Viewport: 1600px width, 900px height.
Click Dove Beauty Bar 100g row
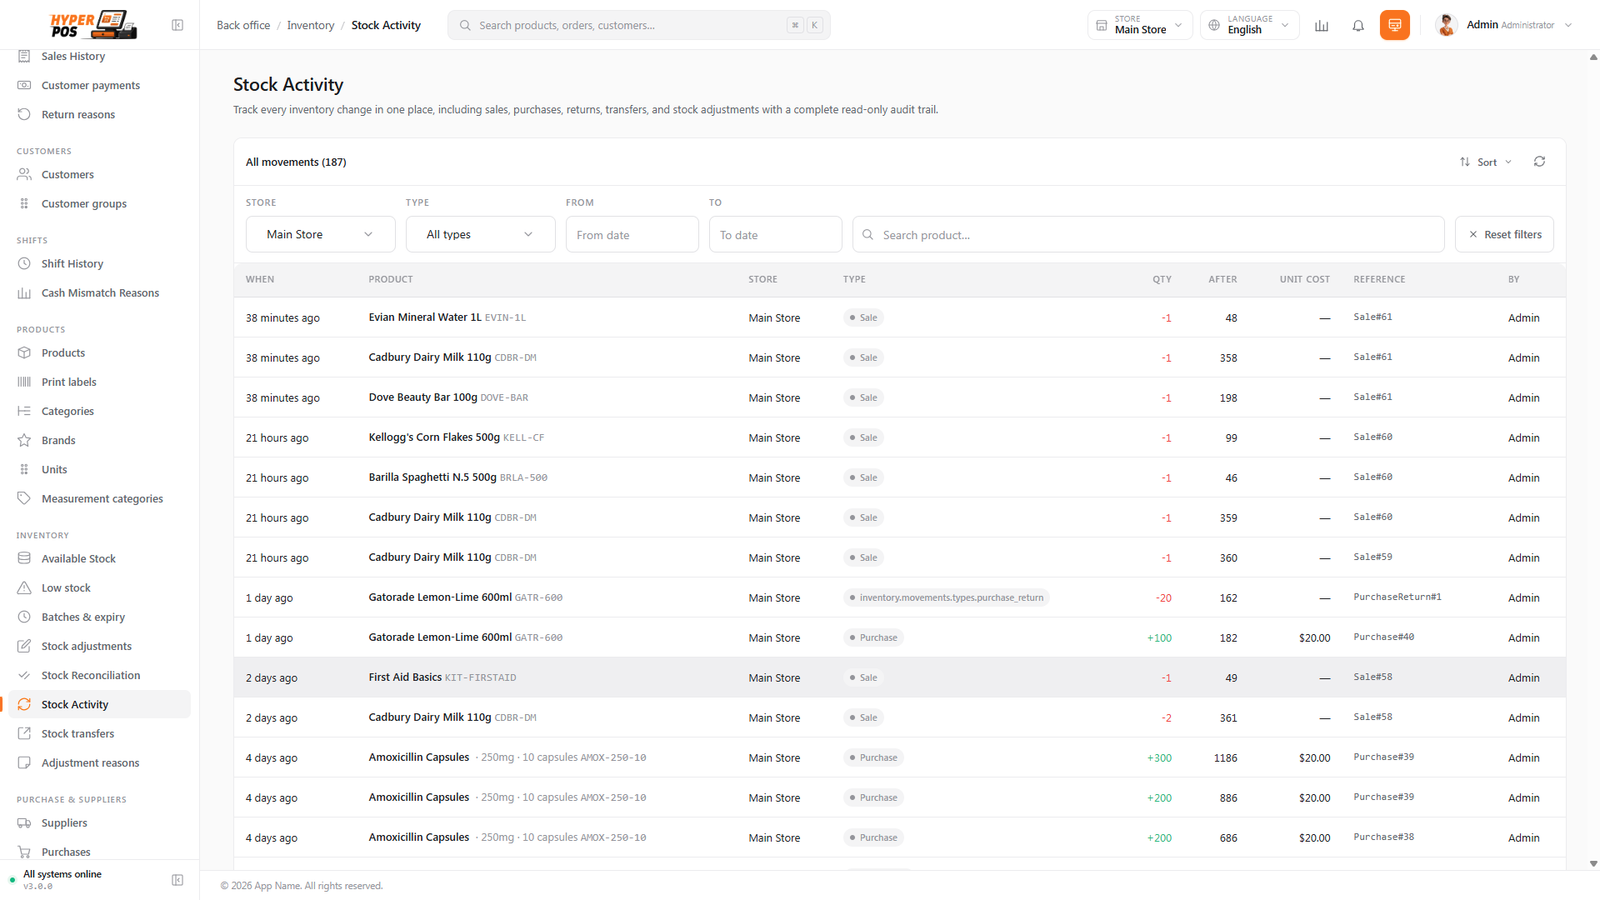[899, 397]
